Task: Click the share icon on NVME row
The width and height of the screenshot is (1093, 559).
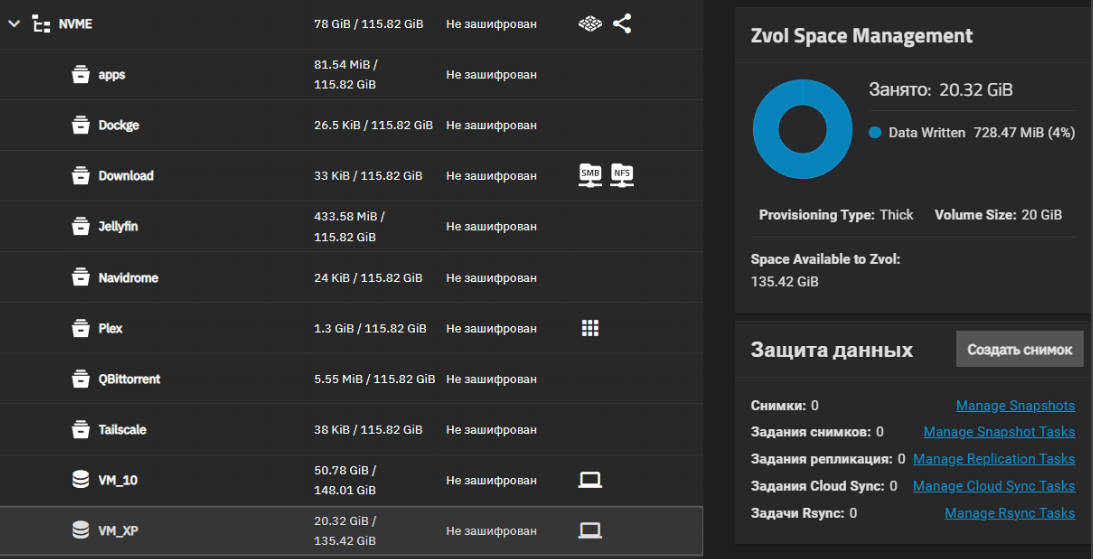Action: point(622,23)
